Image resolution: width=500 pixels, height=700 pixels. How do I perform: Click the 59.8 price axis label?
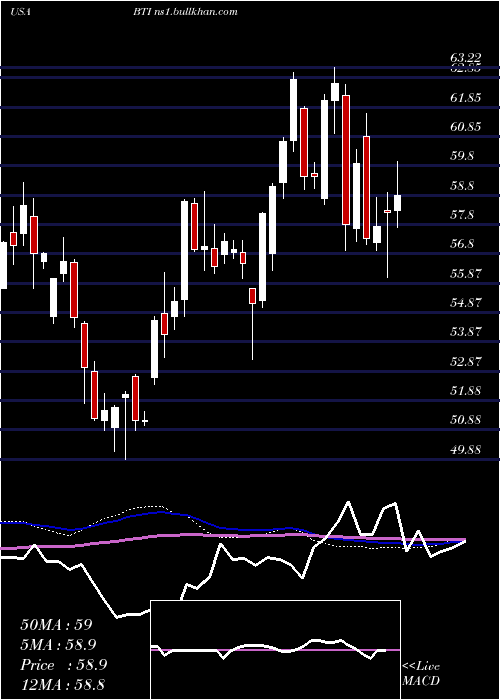pos(463,156)
